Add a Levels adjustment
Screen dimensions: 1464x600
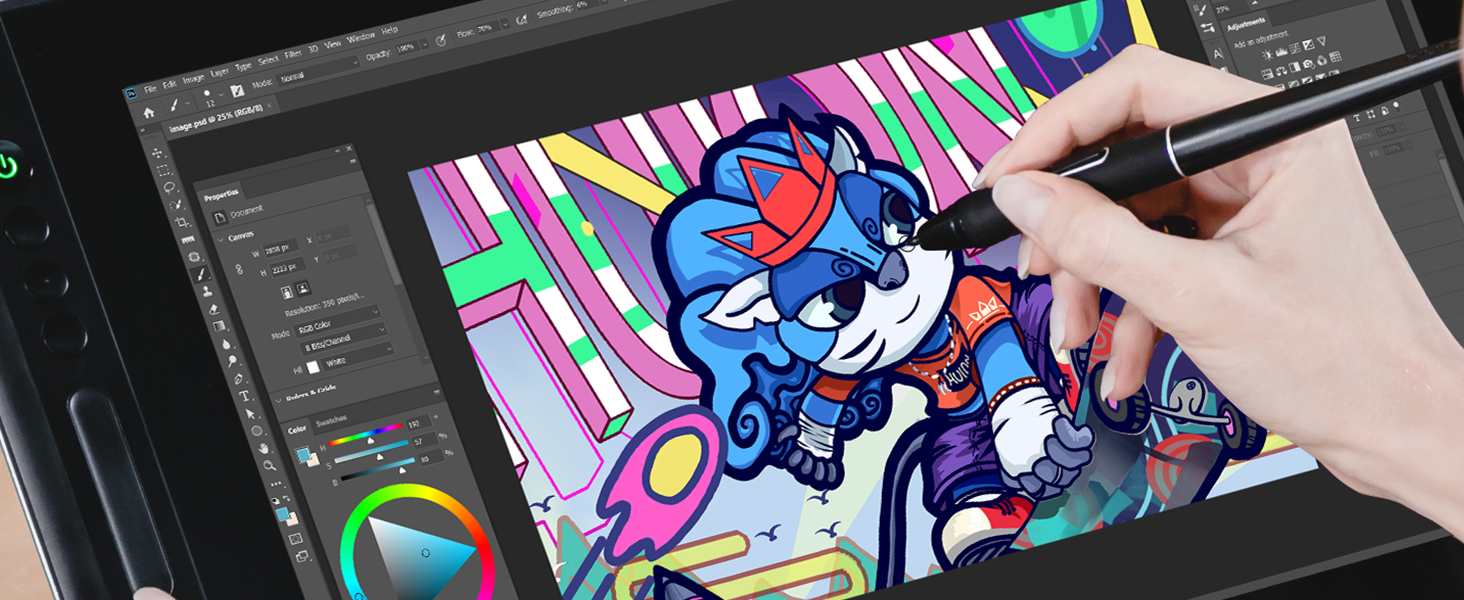(1281, 52)
